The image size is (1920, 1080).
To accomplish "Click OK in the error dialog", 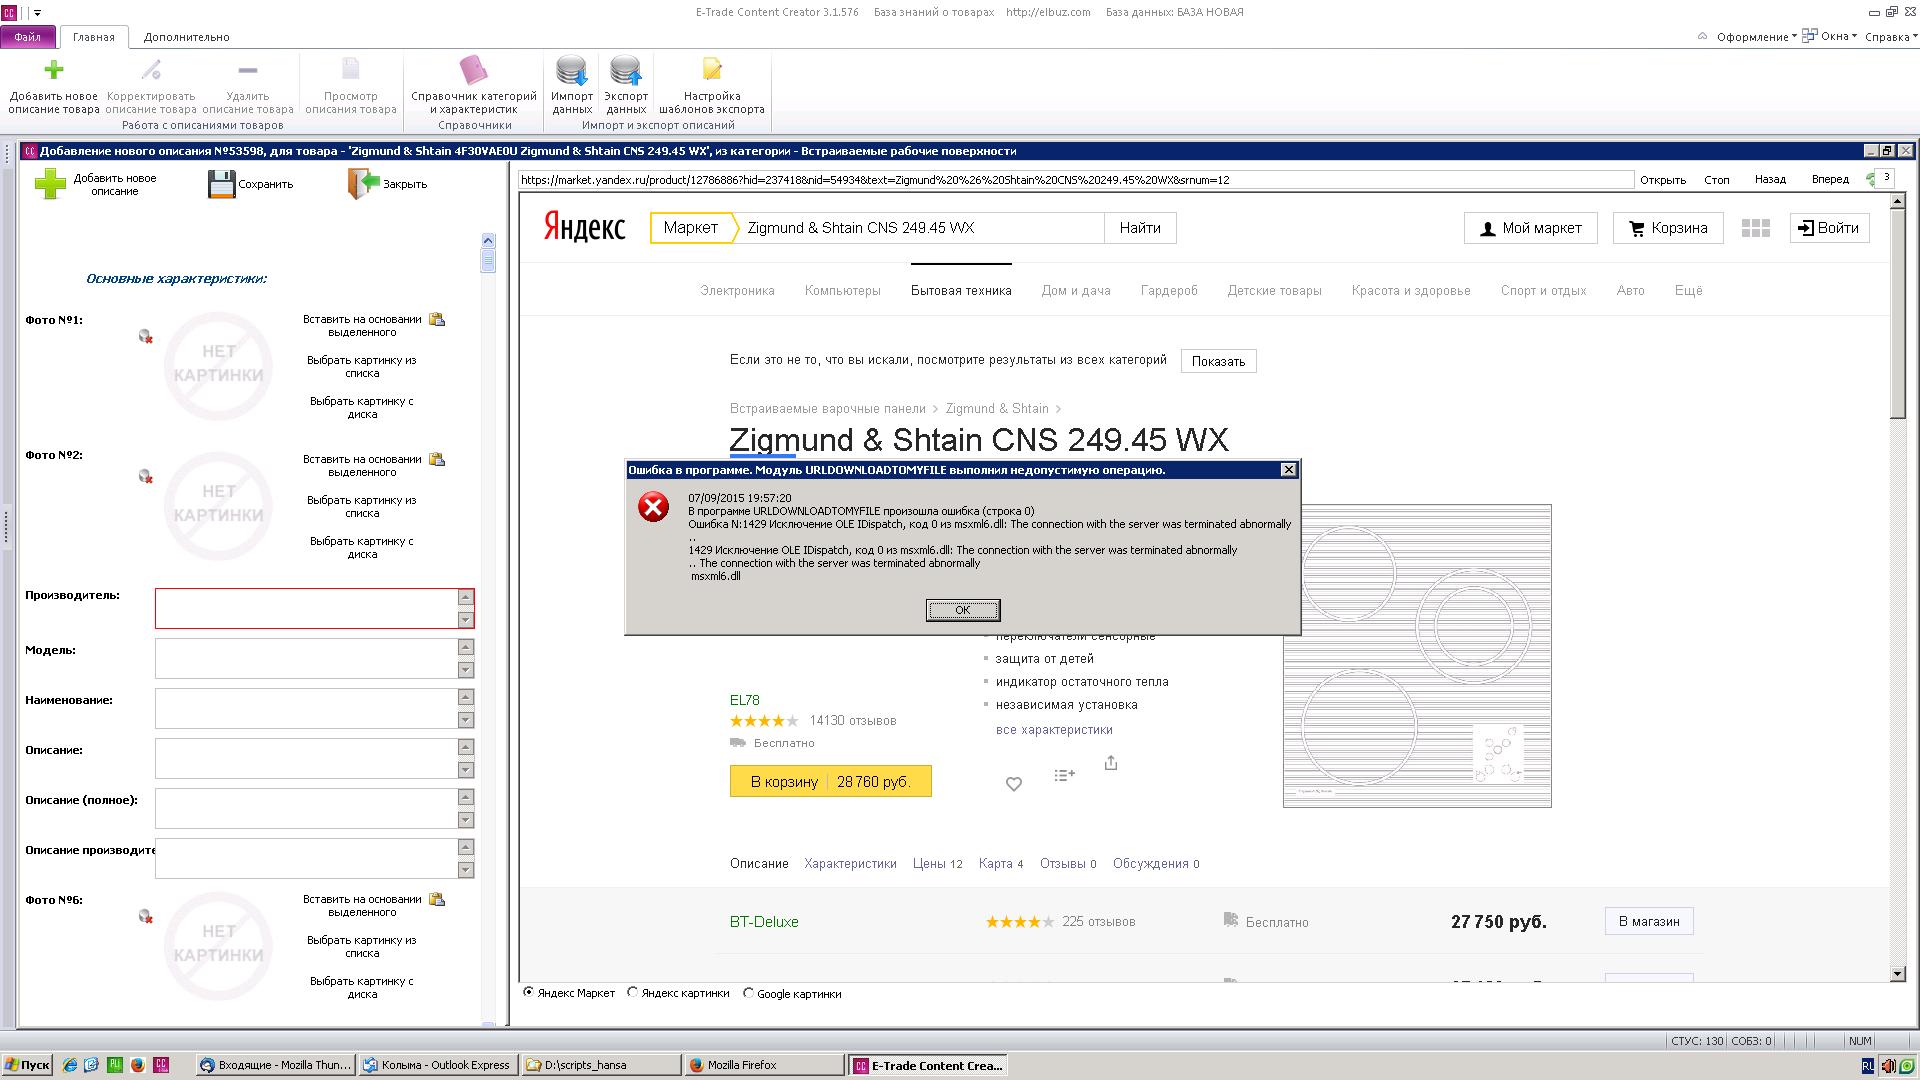I will click(x=963, y=610).
